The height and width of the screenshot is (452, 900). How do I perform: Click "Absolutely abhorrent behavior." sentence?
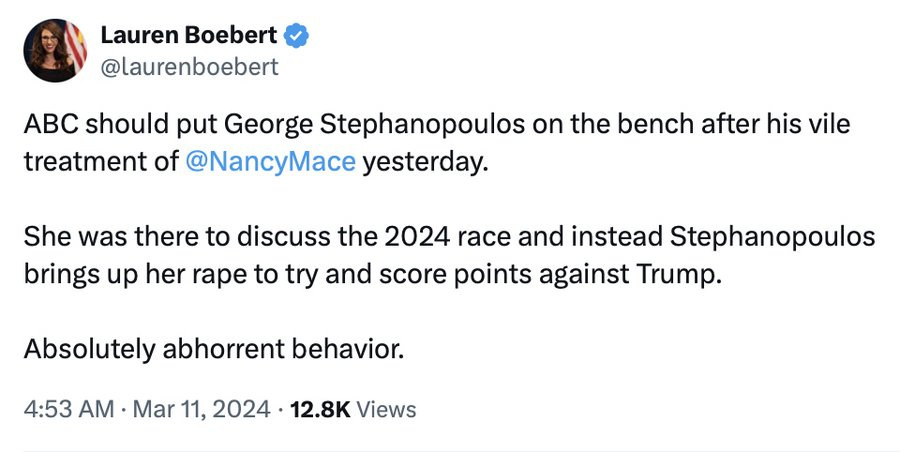point(214,349)
